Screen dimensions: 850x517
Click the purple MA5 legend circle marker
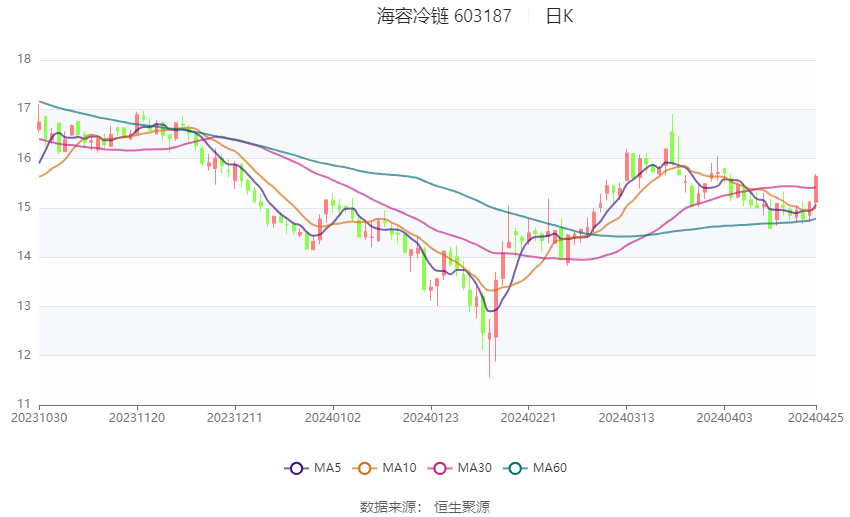[x=295, y=467]
